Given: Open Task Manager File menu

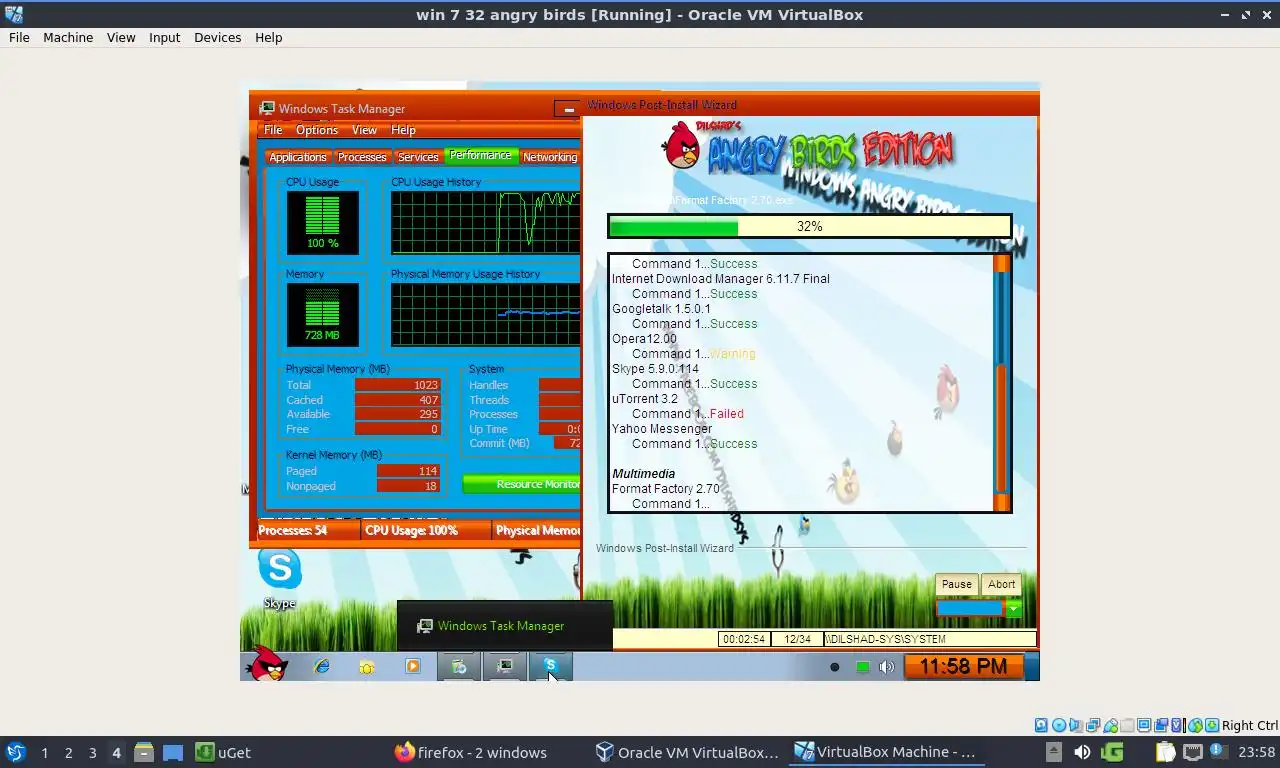Looking at the screenshot, I should click(273, 130).
